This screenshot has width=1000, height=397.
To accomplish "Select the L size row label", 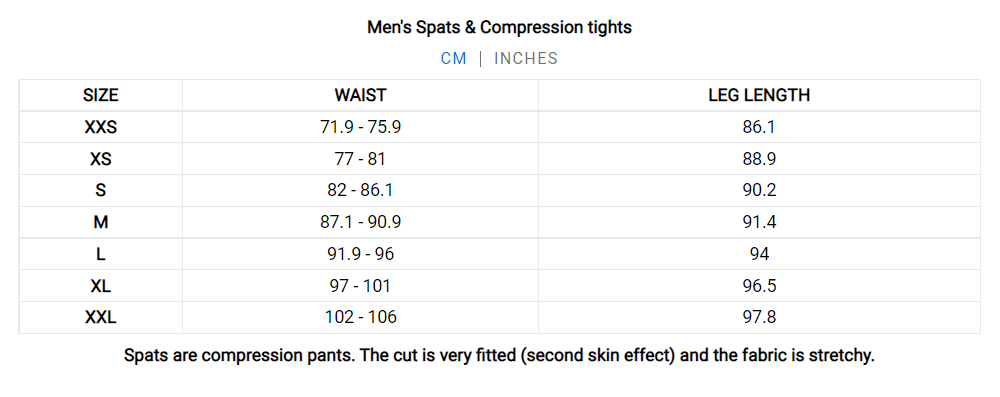I will pos(101,254).
